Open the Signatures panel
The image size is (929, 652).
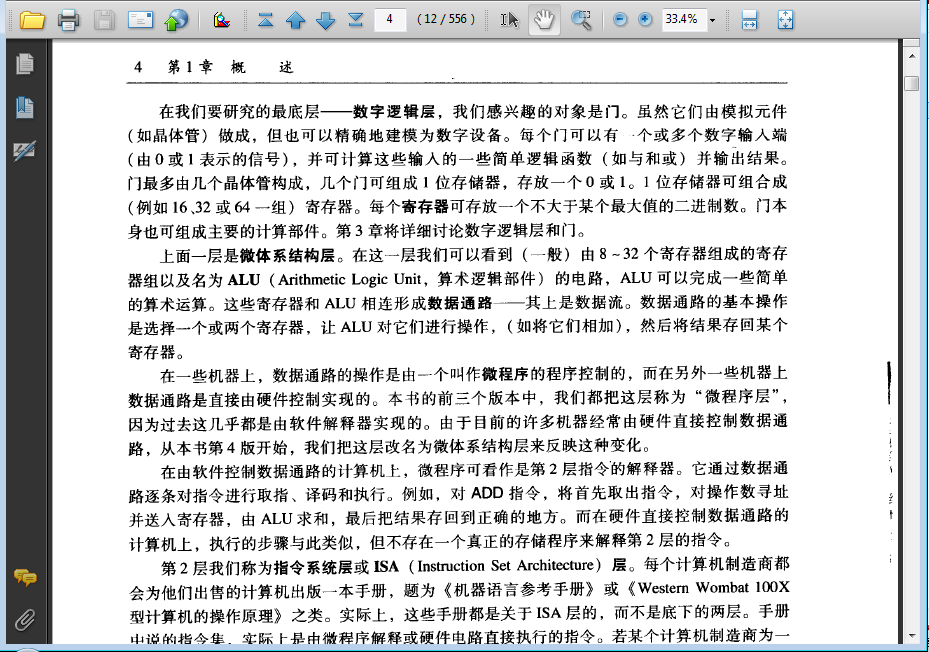pos(25,151)
